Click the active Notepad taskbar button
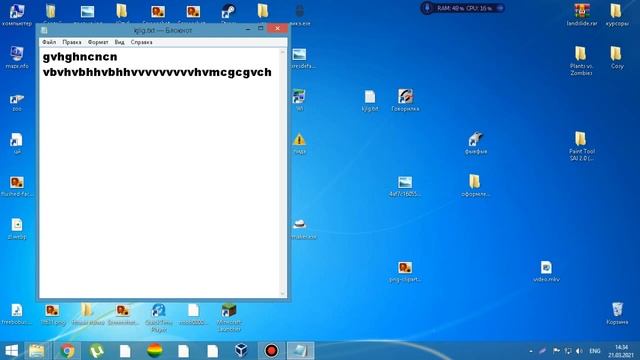The width and height of the screenshot is (640, 360). (x=300, y=351)
